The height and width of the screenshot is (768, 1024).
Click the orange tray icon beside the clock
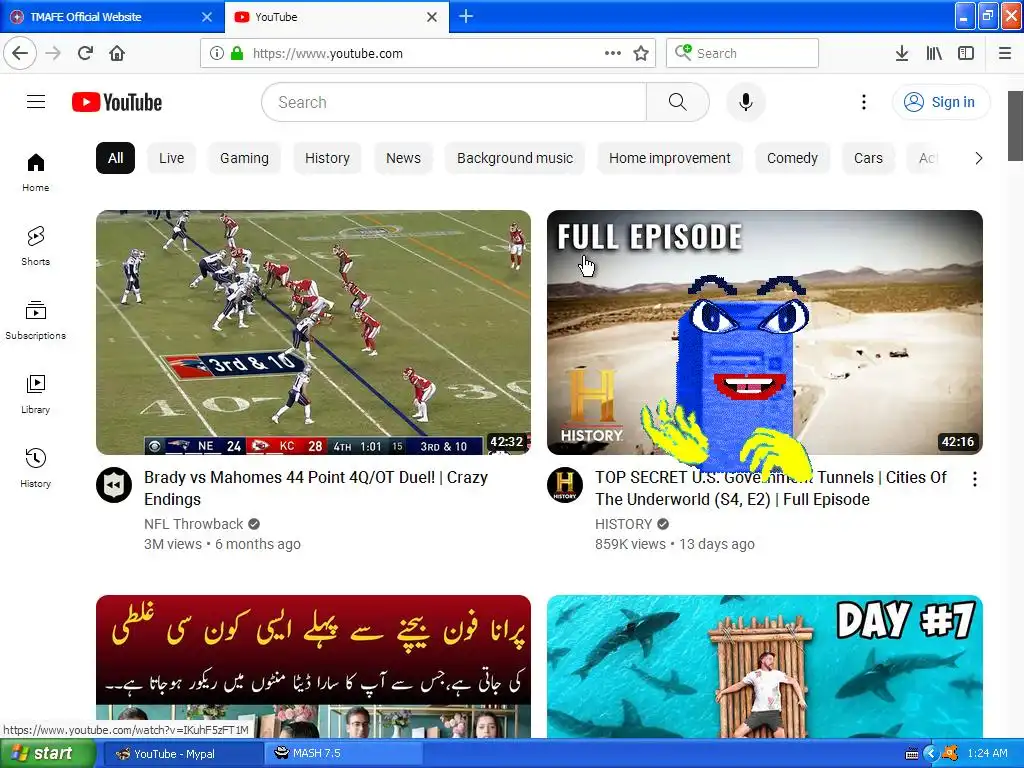click(950, 754)
